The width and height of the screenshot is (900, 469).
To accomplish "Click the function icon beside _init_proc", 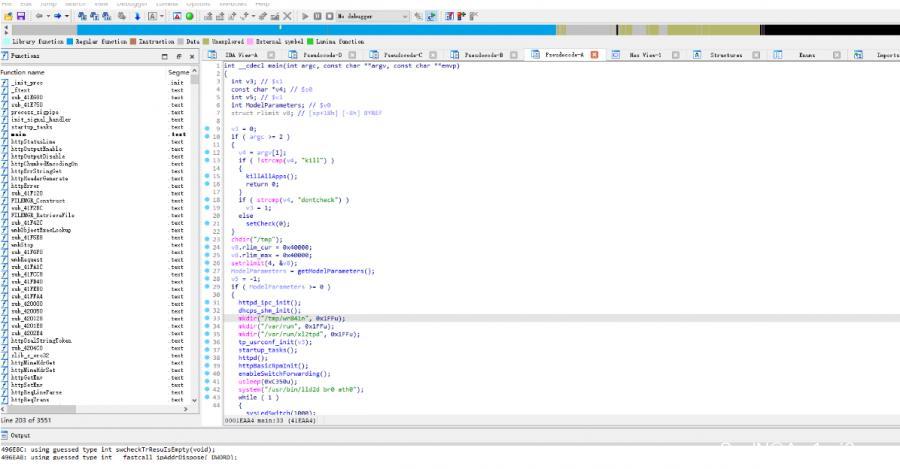I will [x=5, y=83].
